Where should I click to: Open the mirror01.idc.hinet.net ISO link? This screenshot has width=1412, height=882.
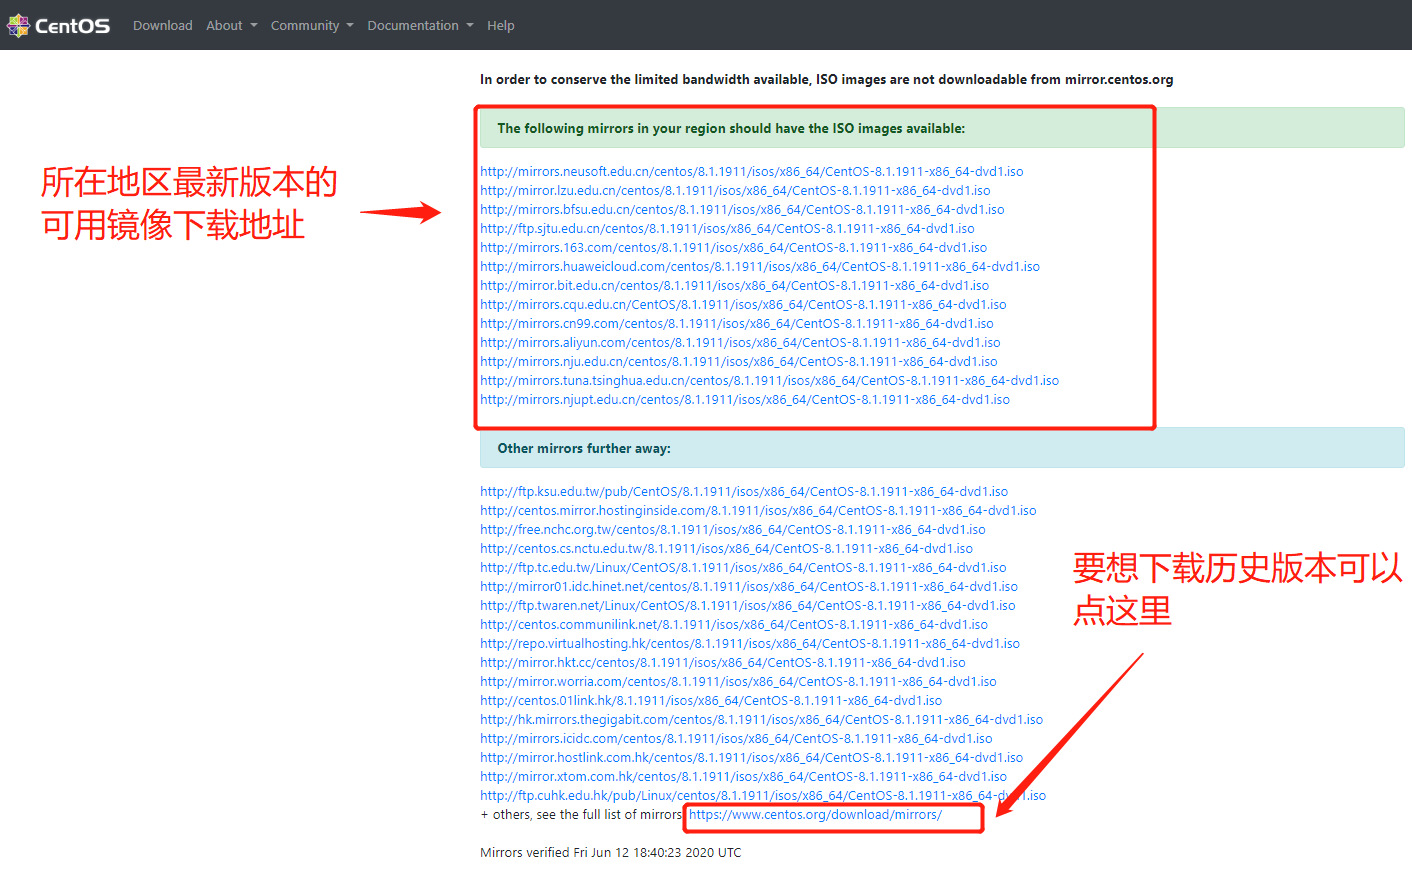[x=749, y=587]
